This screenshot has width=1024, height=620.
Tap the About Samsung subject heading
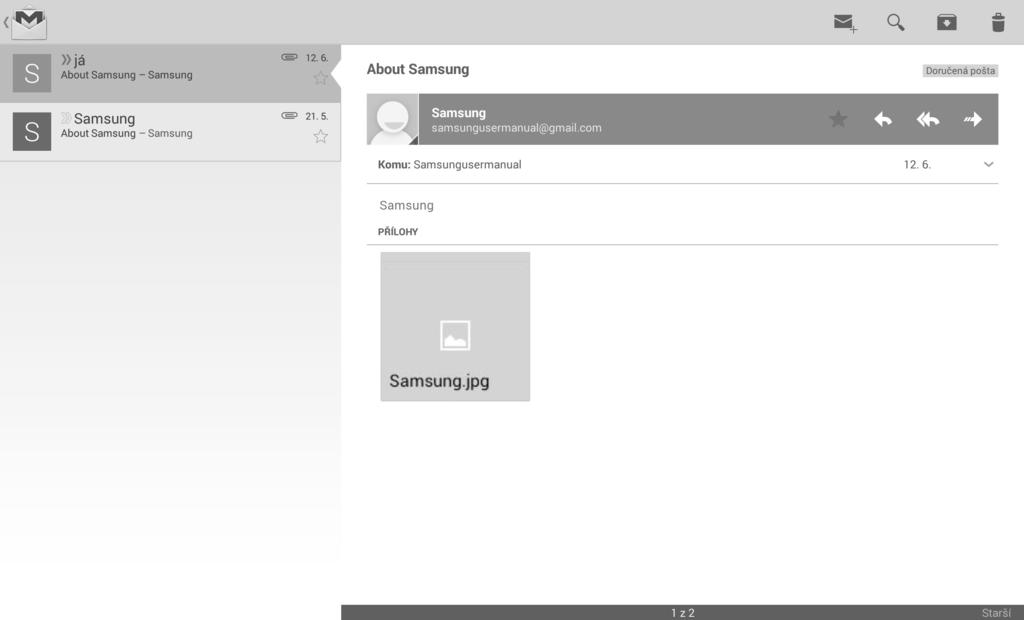point(417,69)
